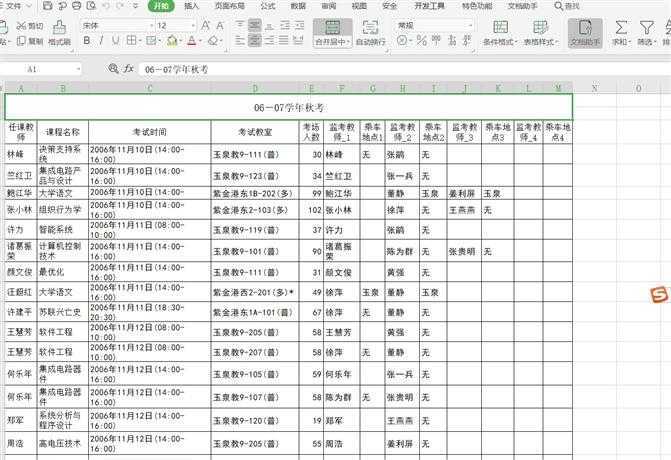Toggle Italic formatting (I)

[x=101, y=41]
